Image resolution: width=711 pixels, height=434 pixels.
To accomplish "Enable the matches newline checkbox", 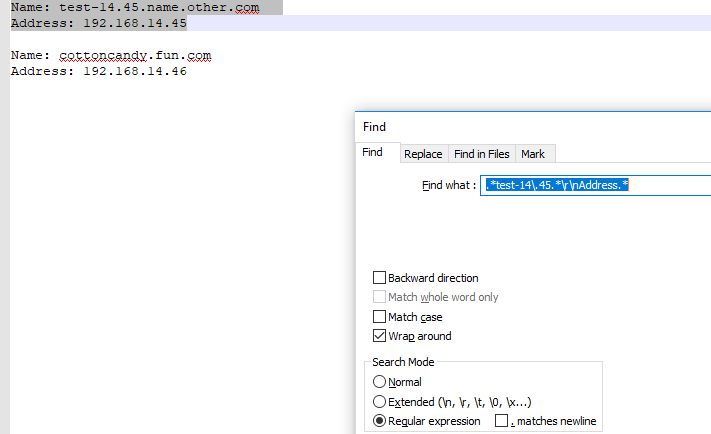I will (502, 421).
